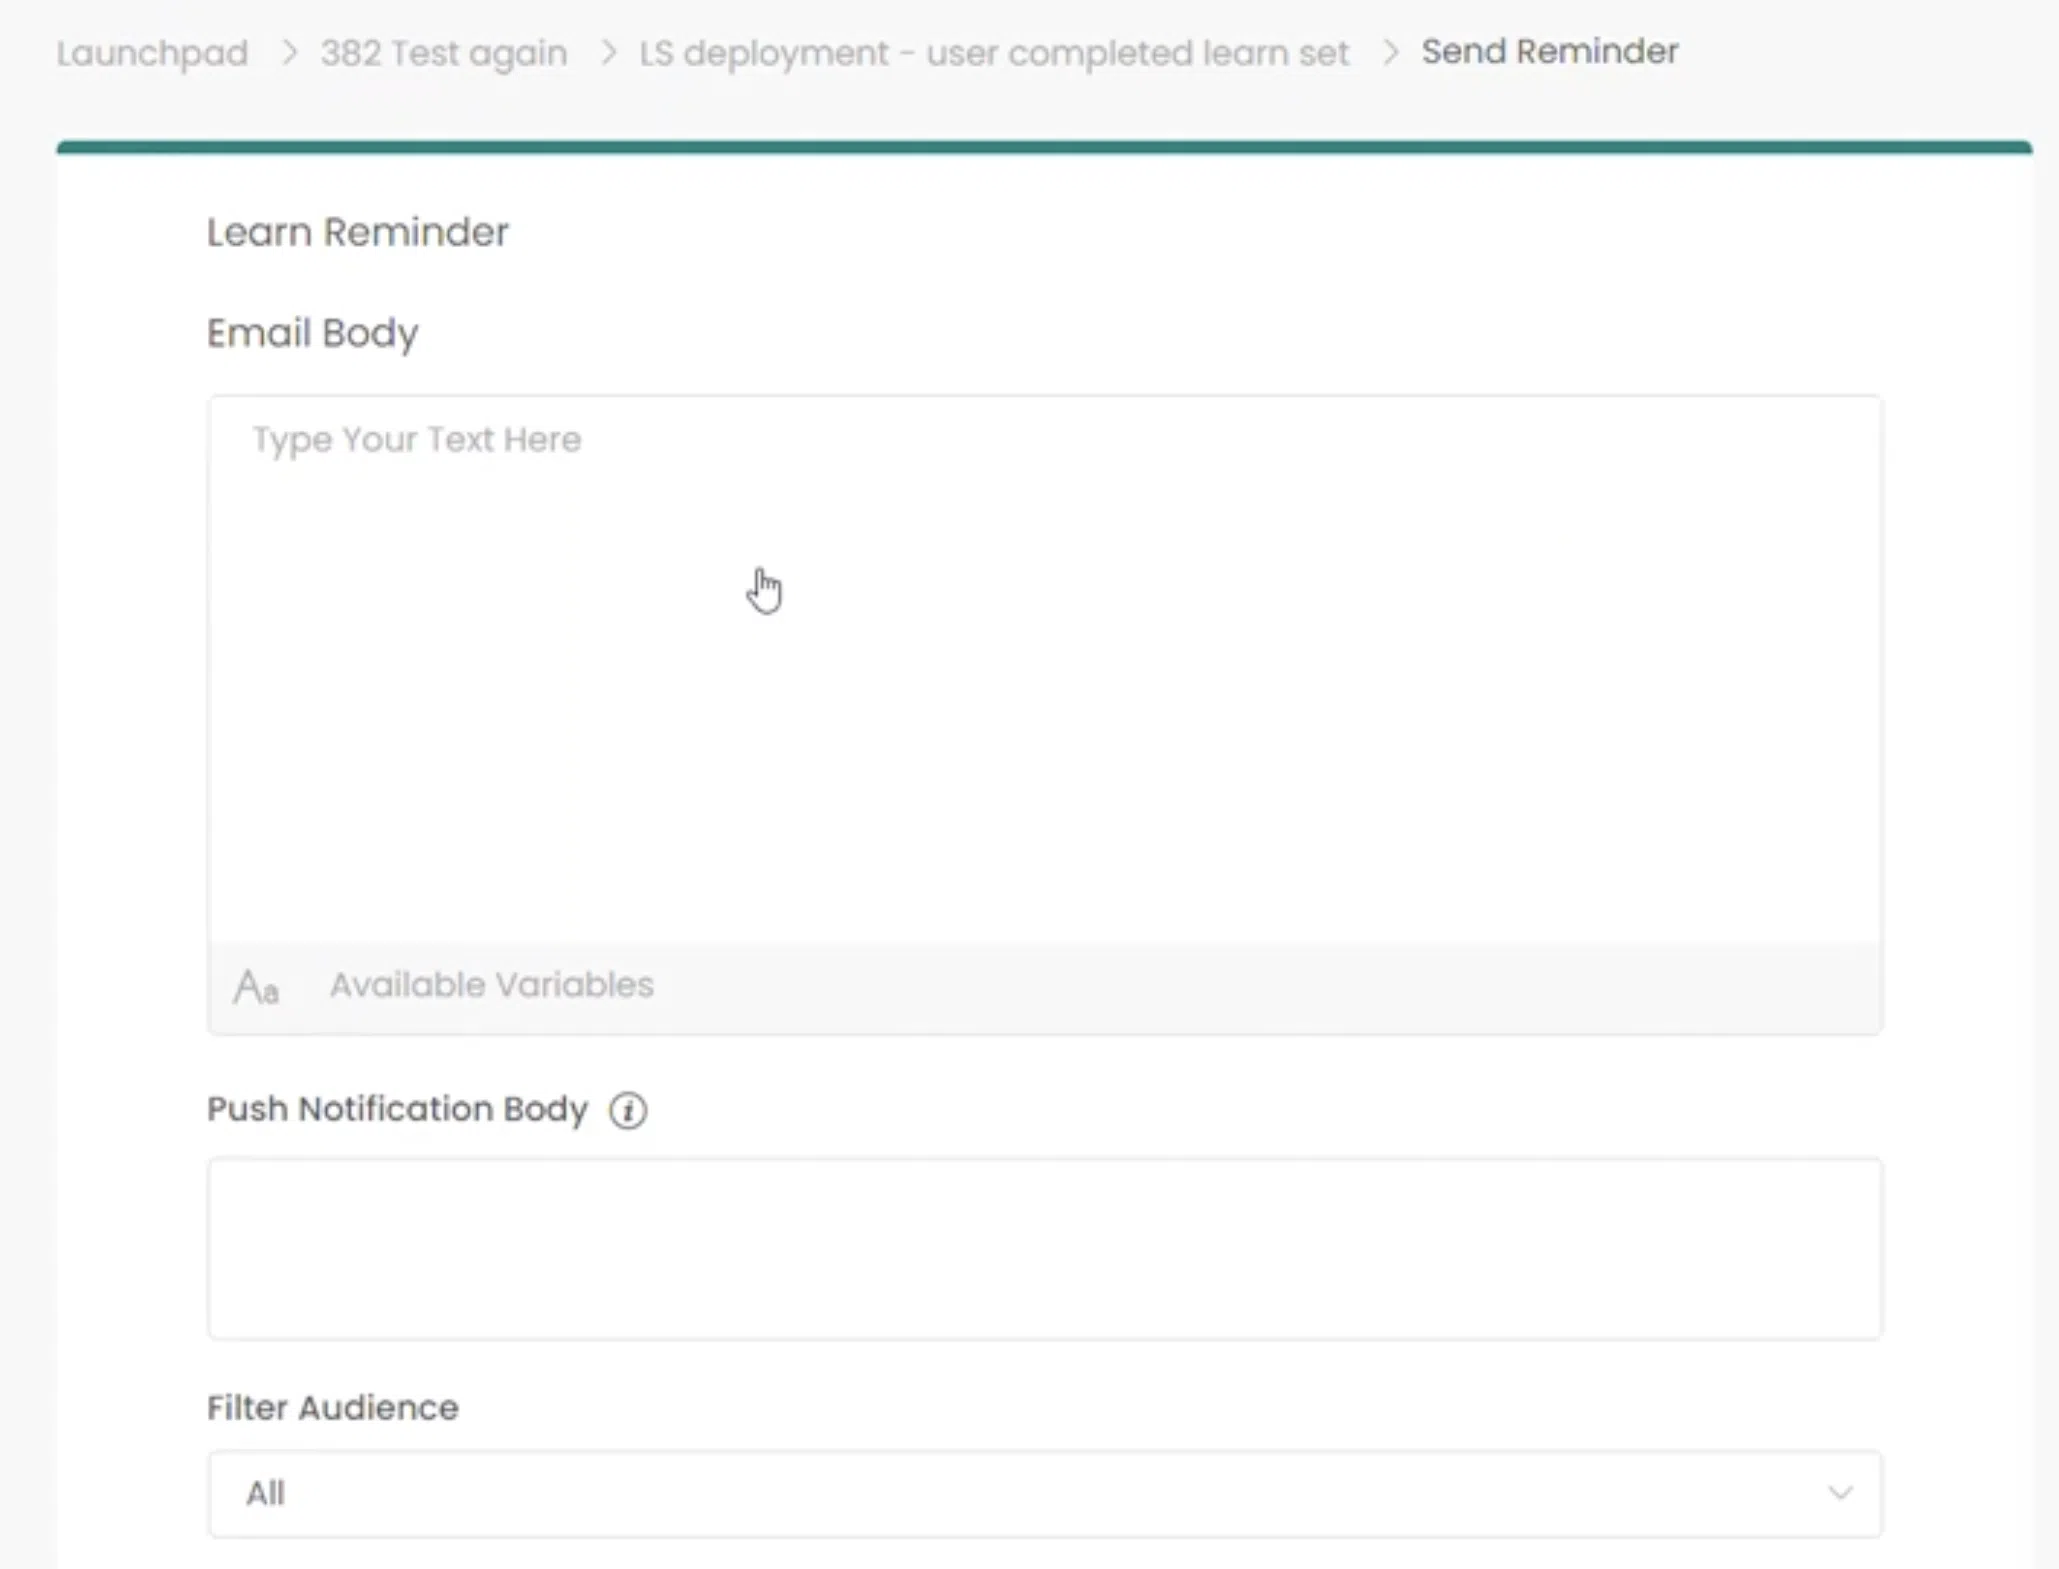The width and height of the screenshot is (2059, 1569).
Task: Navigate to 382 Test again breadcrumb
Action: pyautogui.click(x=443, y=53)
